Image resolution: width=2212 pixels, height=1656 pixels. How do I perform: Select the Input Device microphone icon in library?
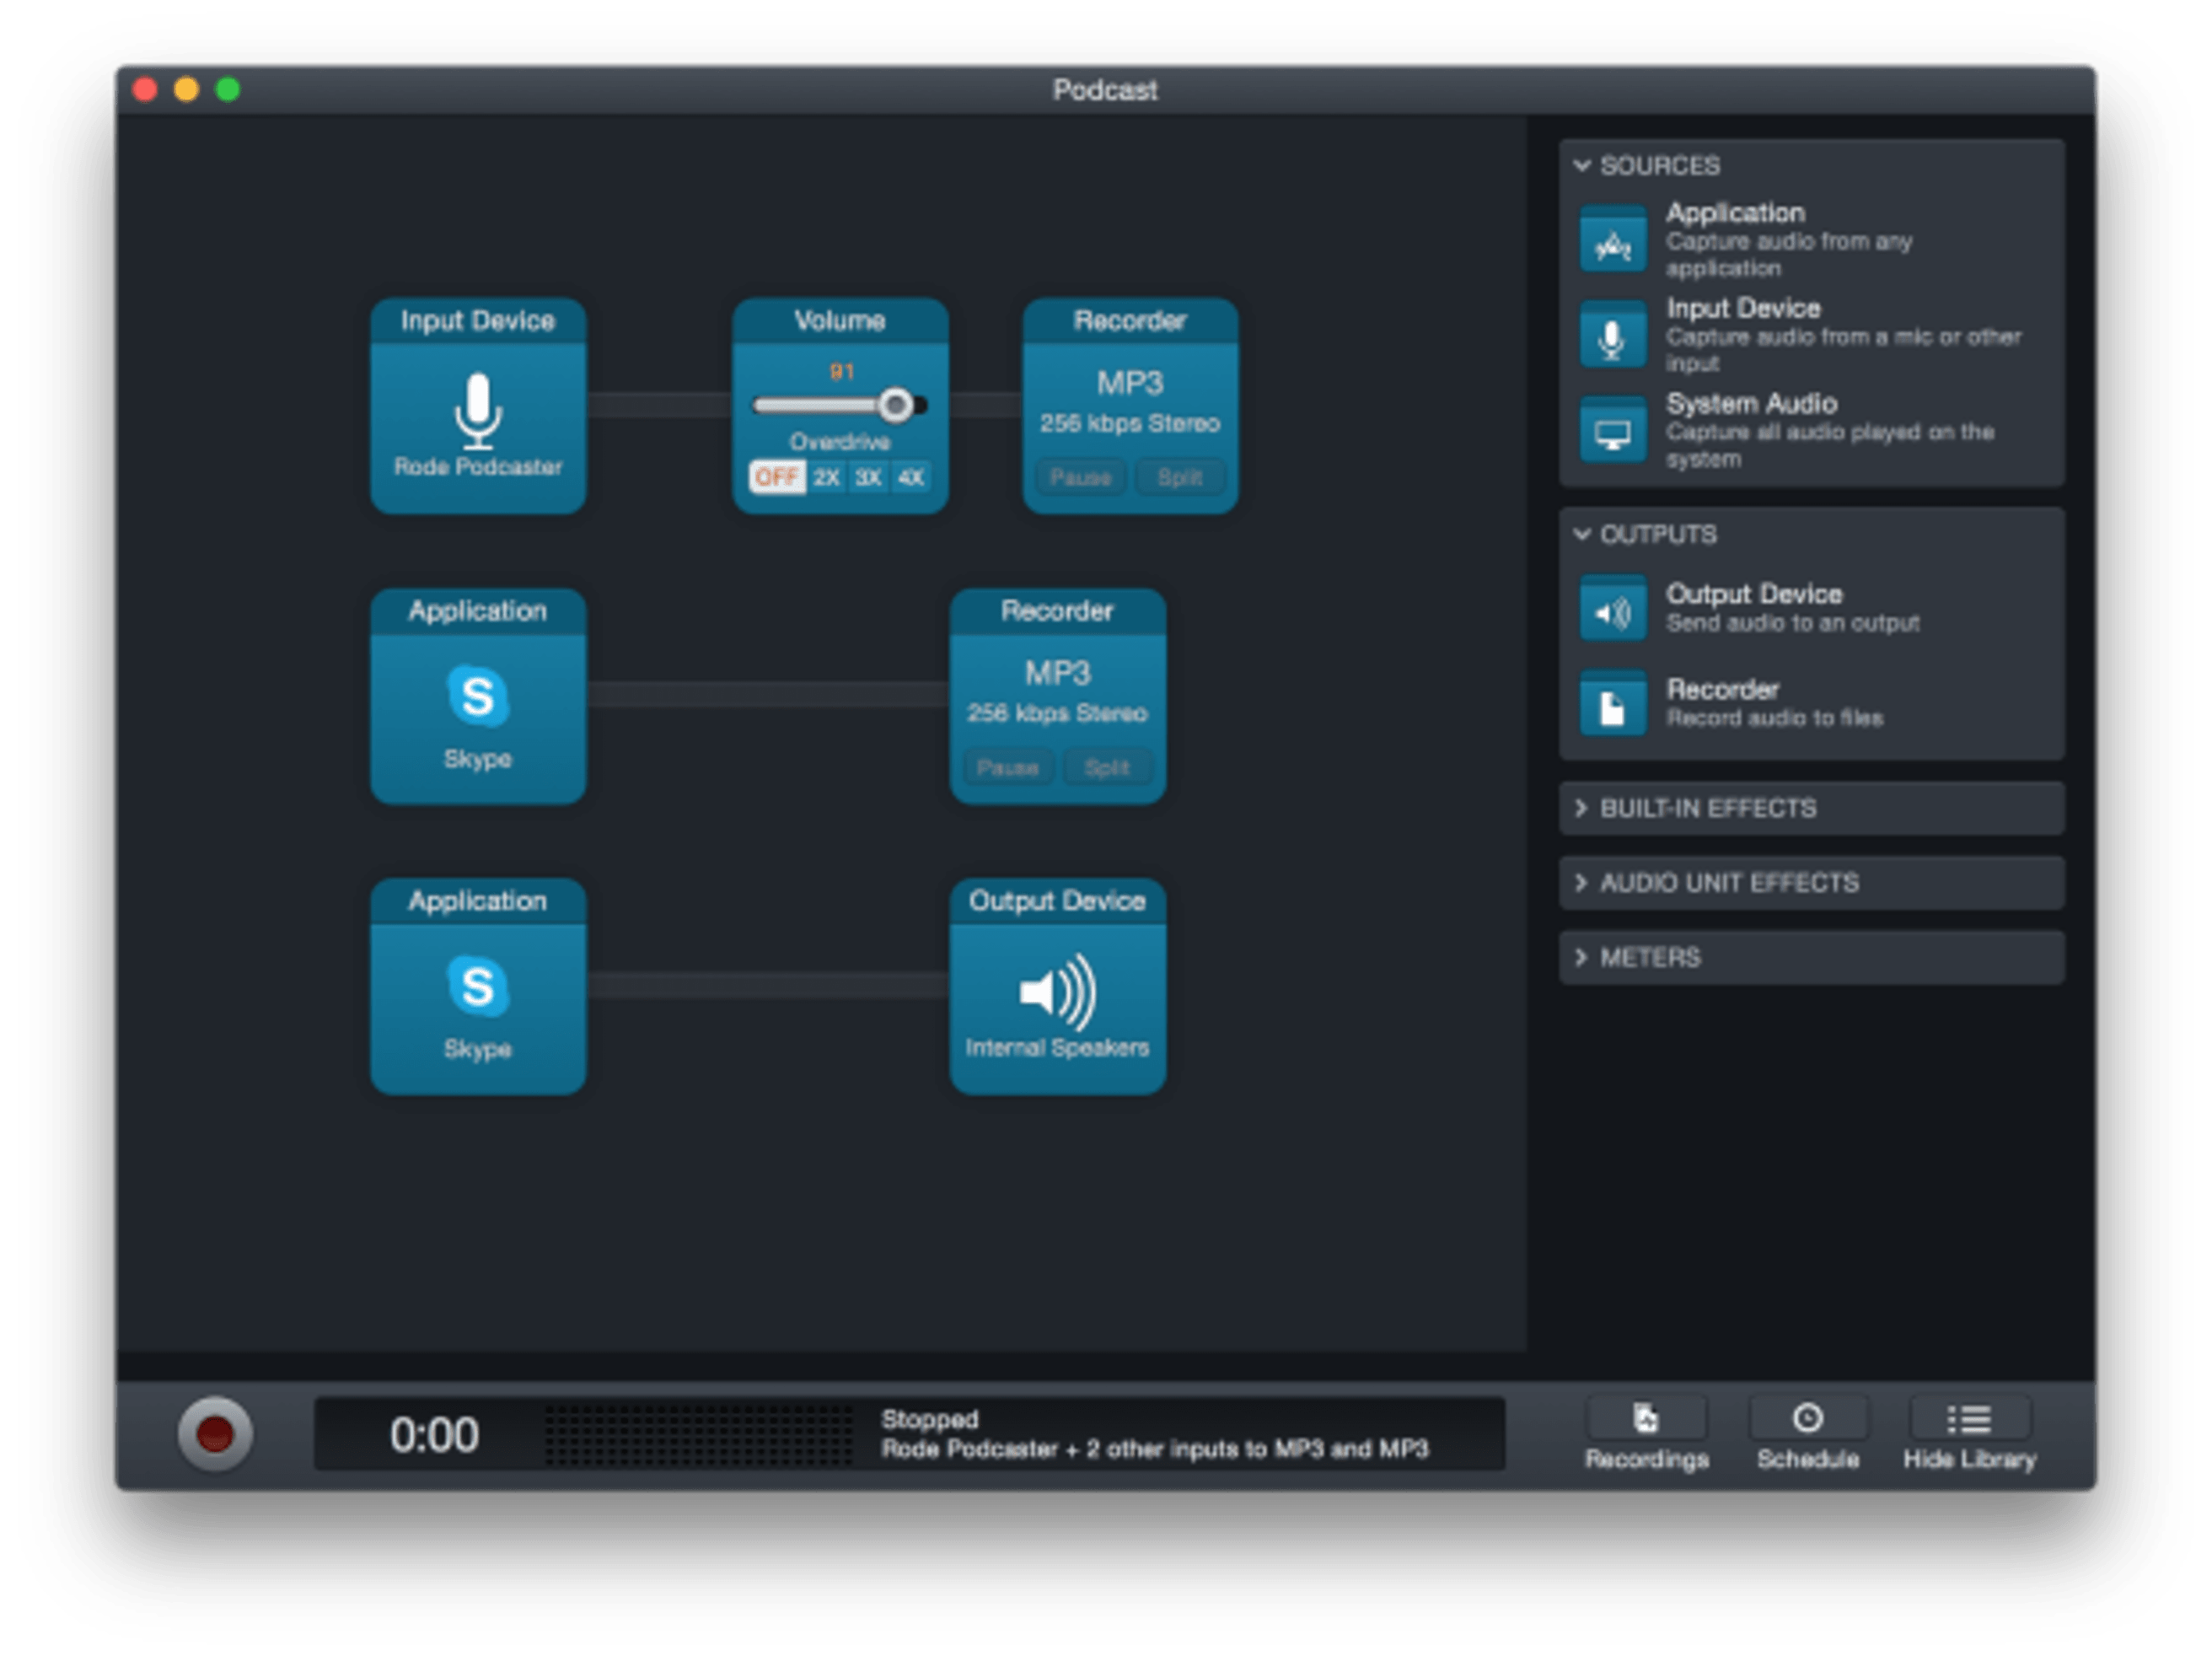pos(1612,334)
